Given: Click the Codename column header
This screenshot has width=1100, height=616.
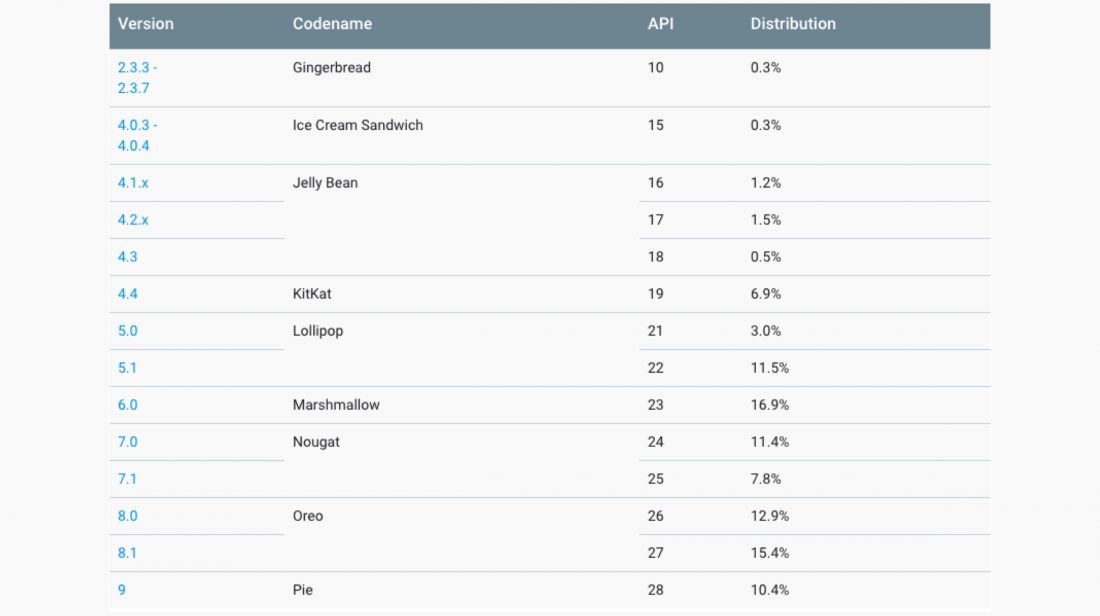Looking at the screenshot, I should (x=332, y=24).
